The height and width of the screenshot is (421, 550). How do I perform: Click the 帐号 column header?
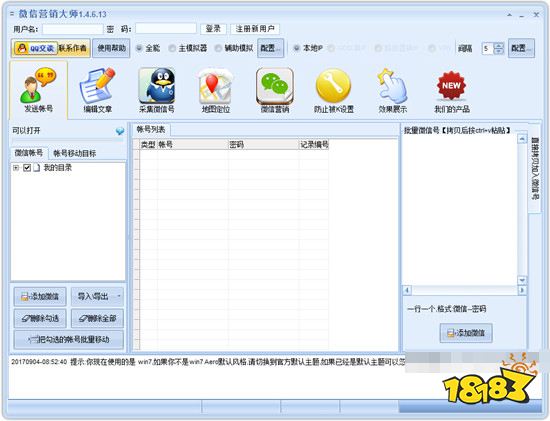pos(193,145)
